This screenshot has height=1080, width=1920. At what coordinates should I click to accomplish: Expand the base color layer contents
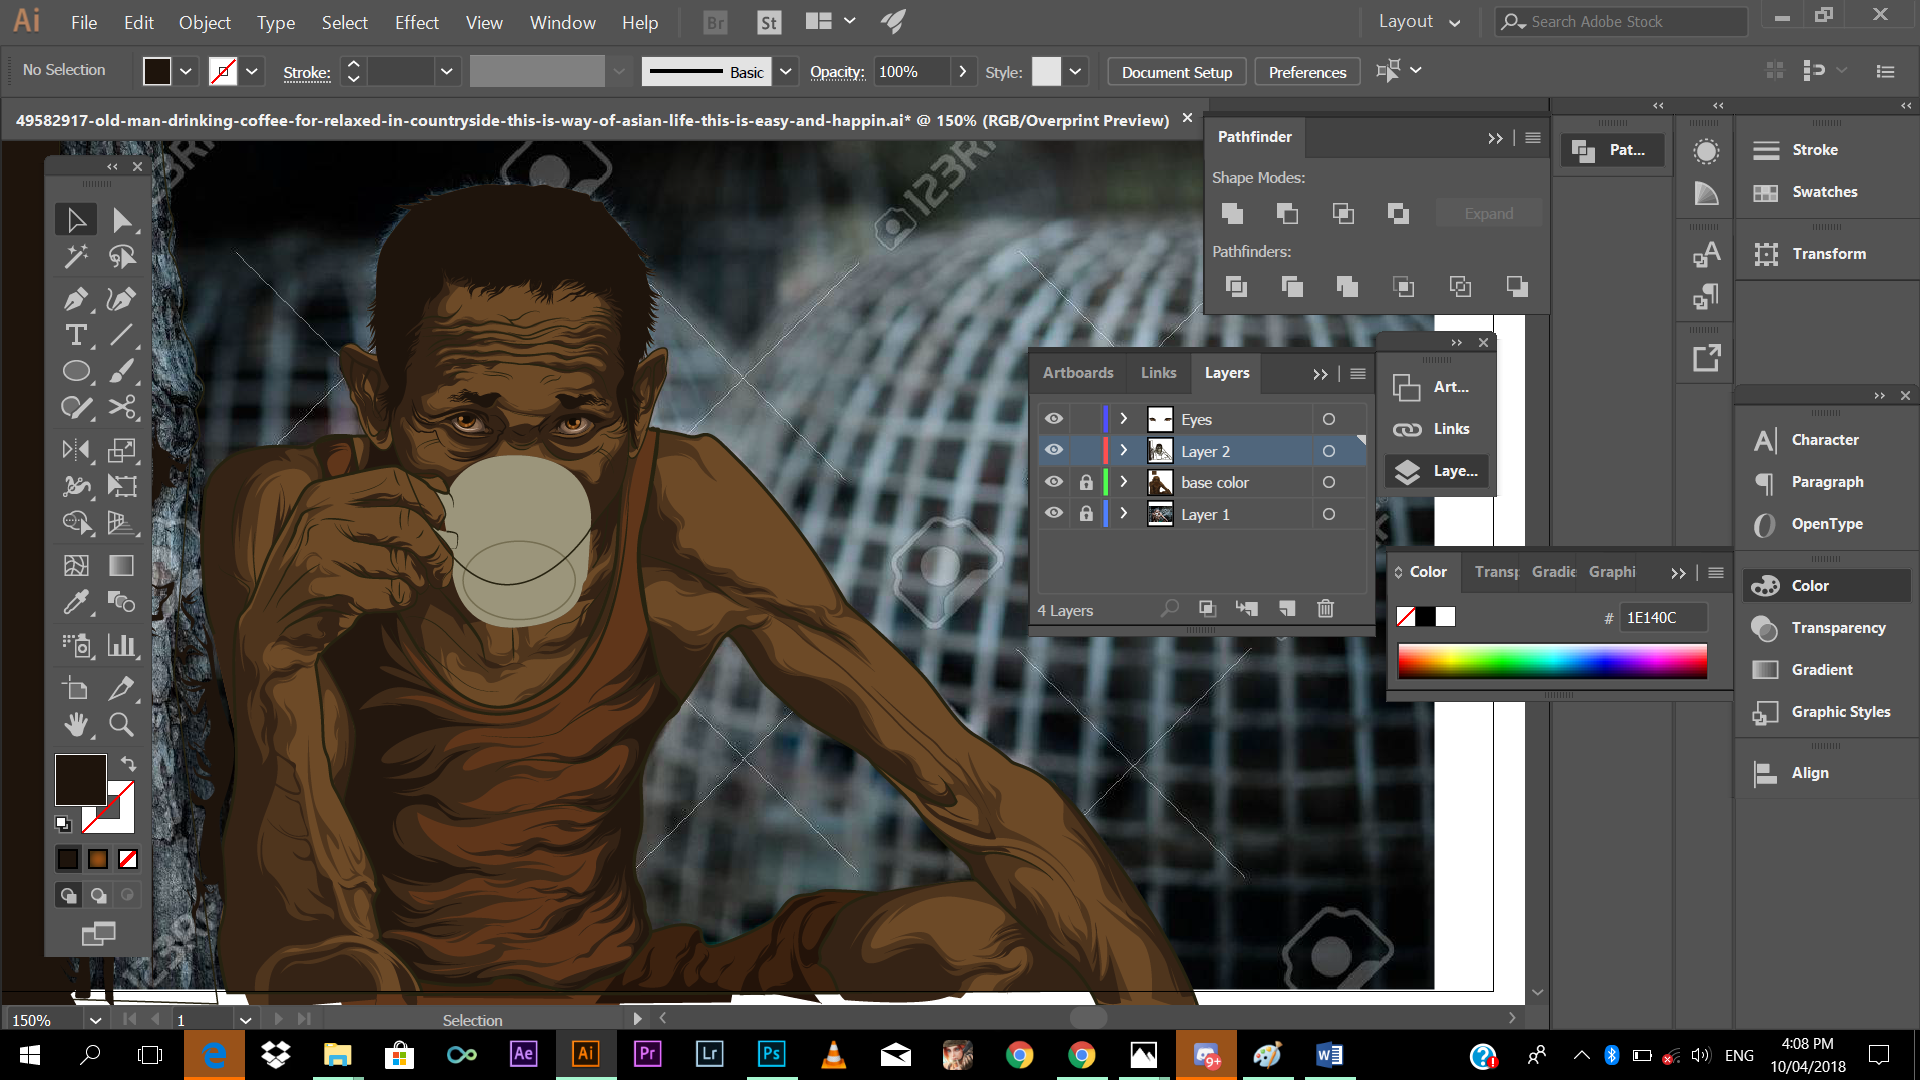[x=1124, y=482]
